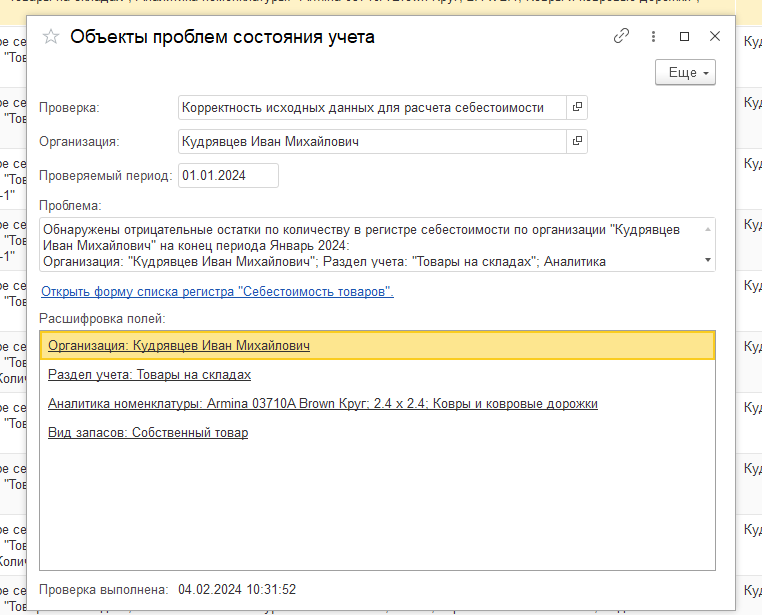Viewport: 762px width, 615px height.
Task: Open Аналитика номенклатуры Armina 03710A Brown entry
Action: pos(322,404)
